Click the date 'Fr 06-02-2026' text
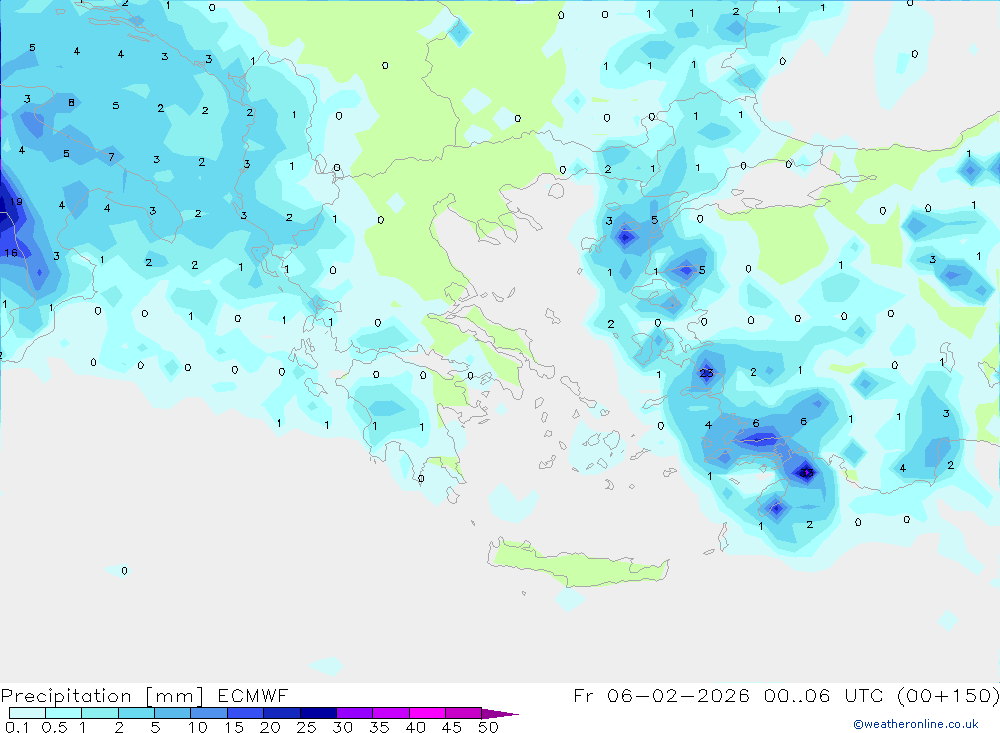The image size is (1000, 733). click(x=661, y=696)
